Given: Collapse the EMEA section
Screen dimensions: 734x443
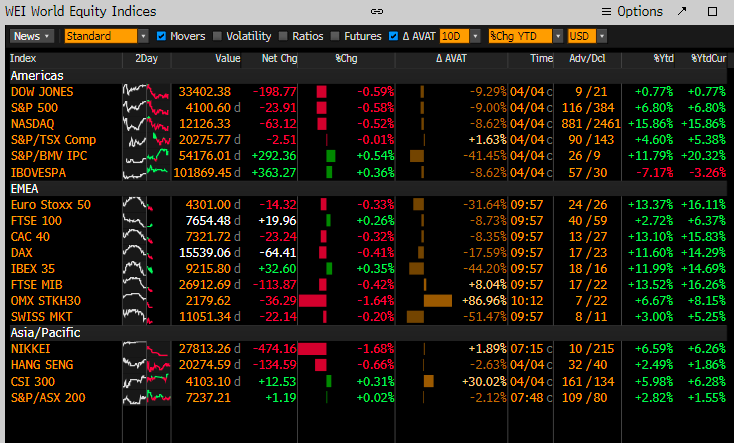Looking at the screenshot, I should (24, 189).
